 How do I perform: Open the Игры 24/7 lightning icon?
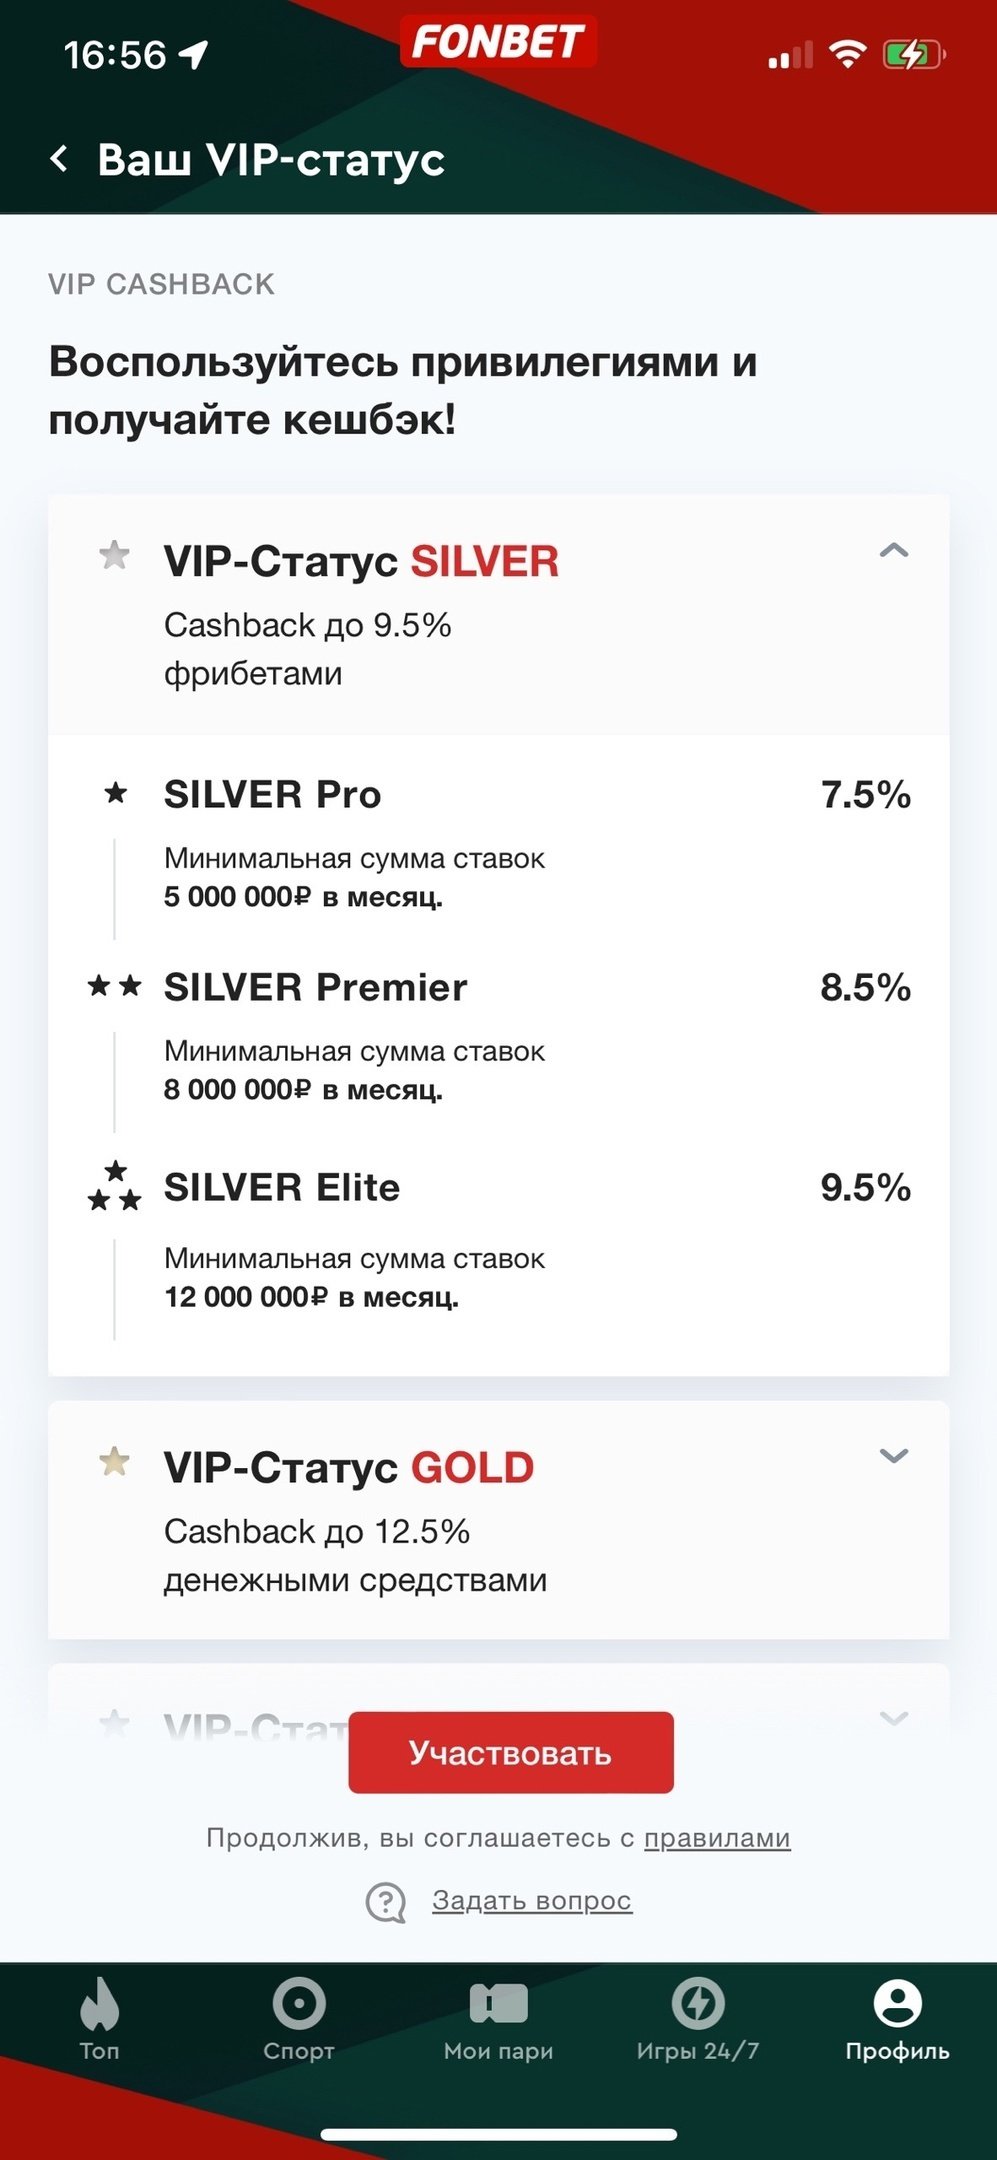tap(698, 2004)
